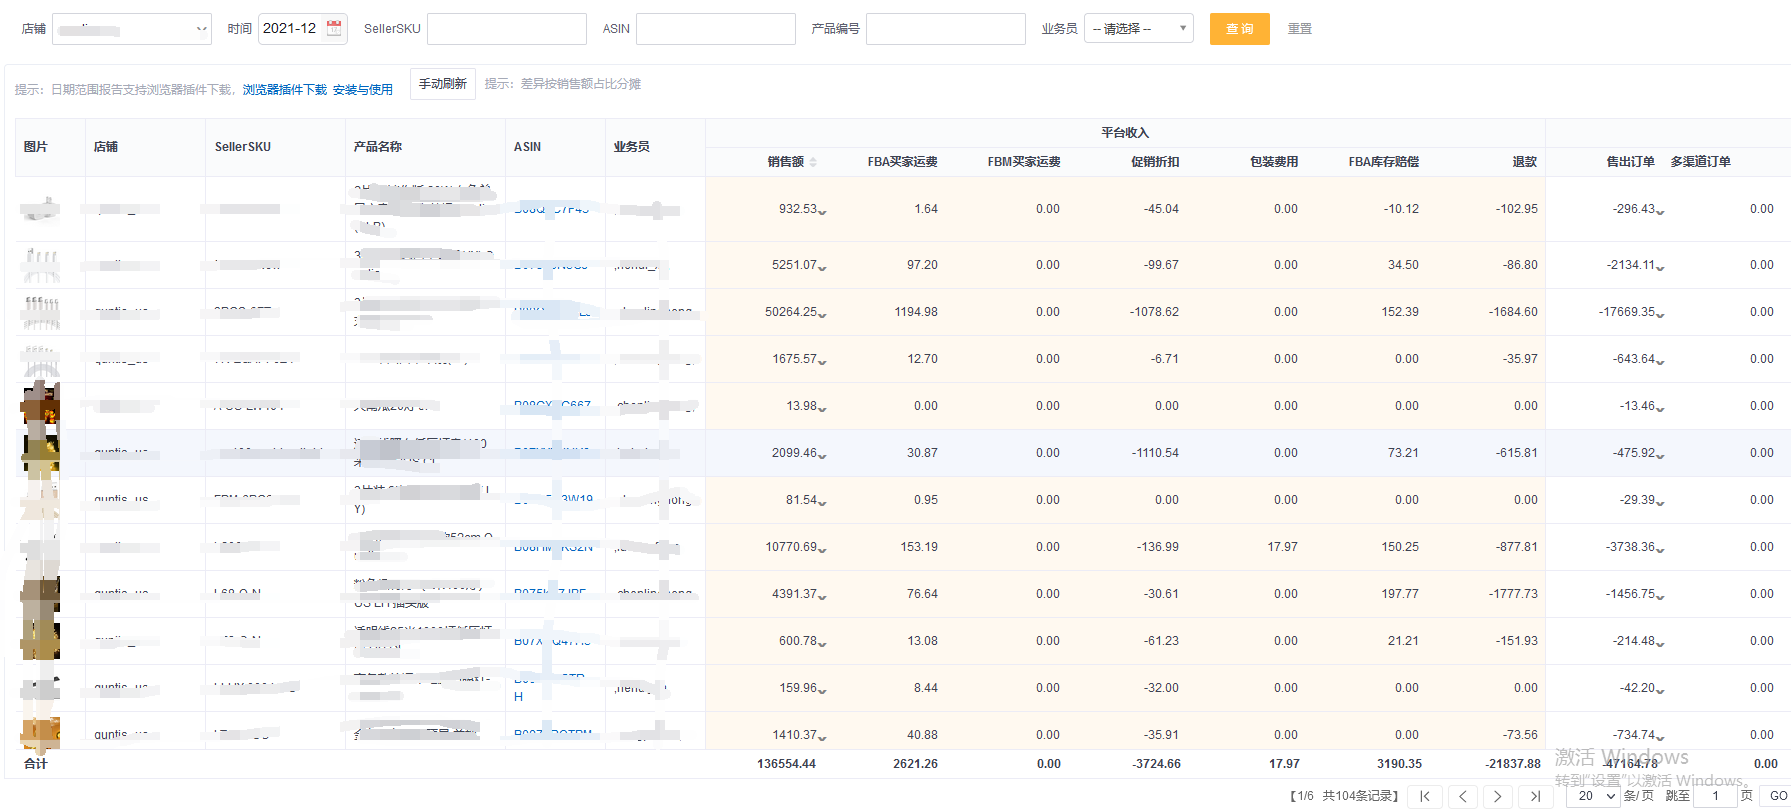The width and height of the screenshot is (1791, 810).
Task: Click the 时间 date field showing 2021-12
Action: click(x=302, y=29)
